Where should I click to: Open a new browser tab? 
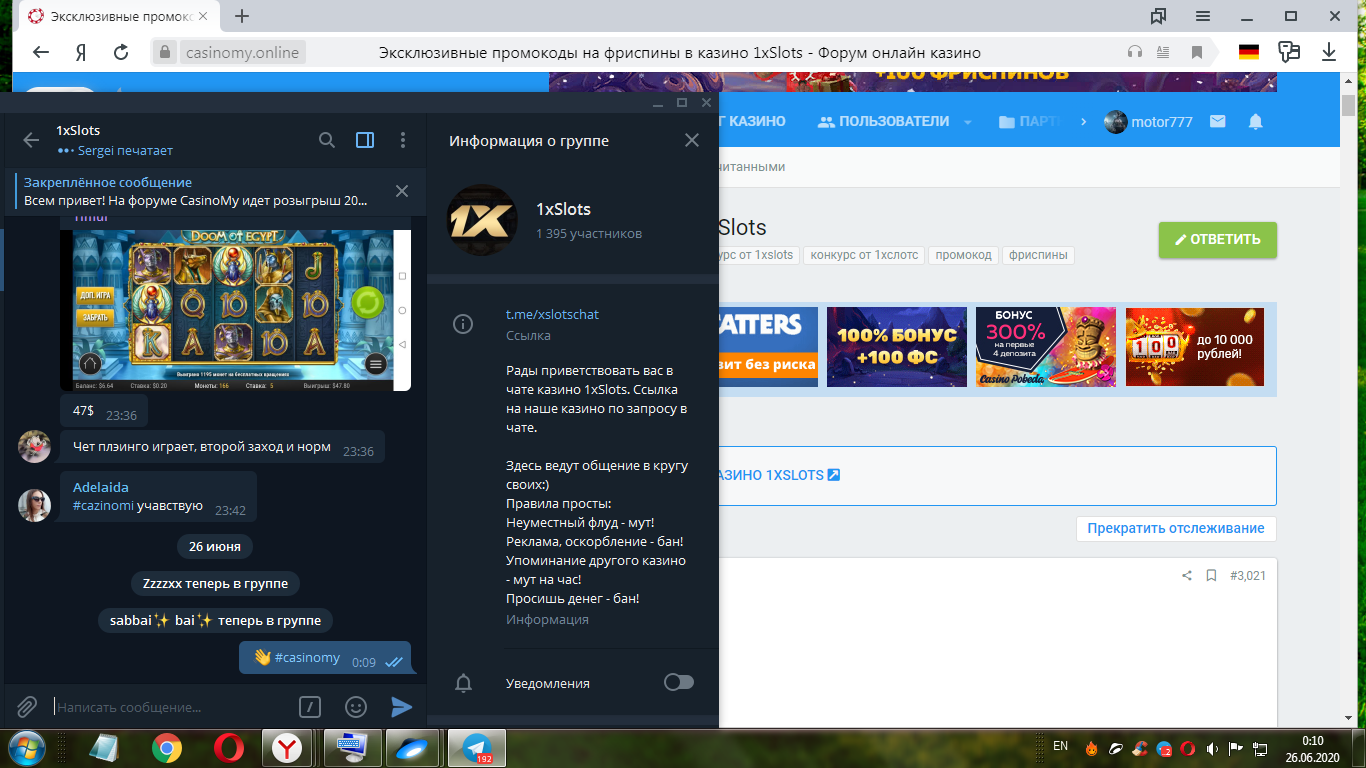pos(242,16)
